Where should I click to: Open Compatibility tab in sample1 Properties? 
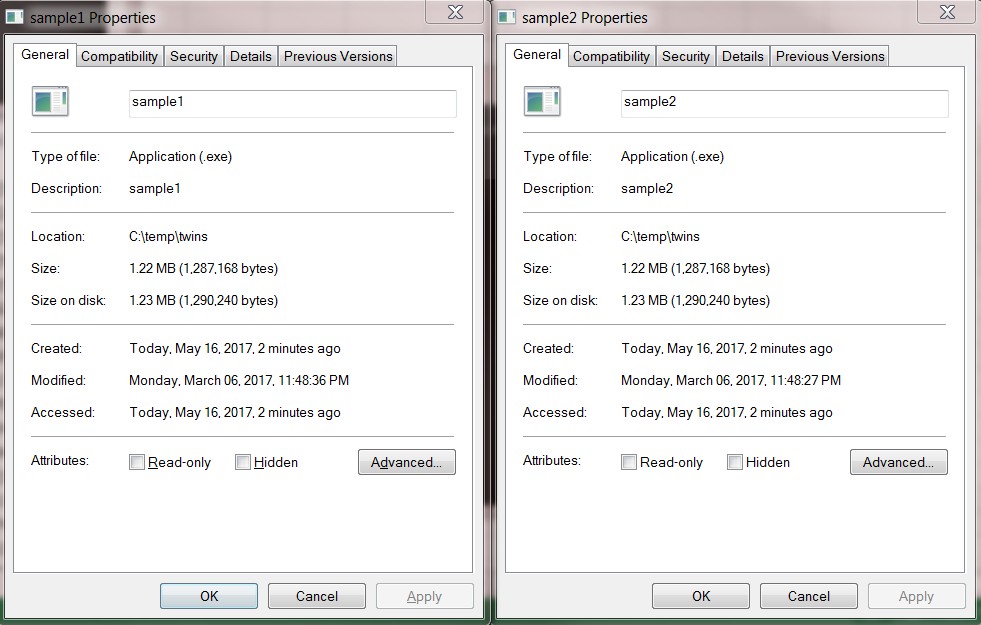[x=119, y=56]
